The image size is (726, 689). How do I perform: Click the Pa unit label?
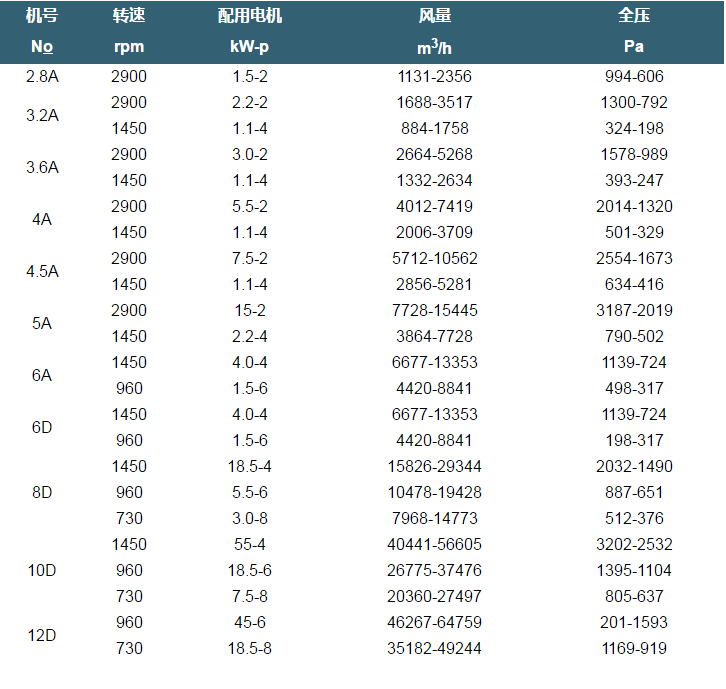pyautogui.click(x=634, y=47)
